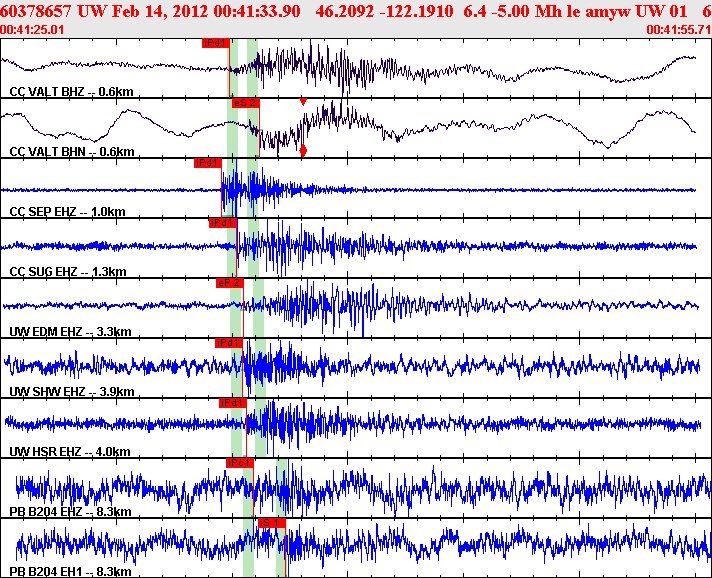Click the red triangle amplitude marker on VALT BHN
The height and width of the screenshot is (578, 712).
(x=303, y=102)
